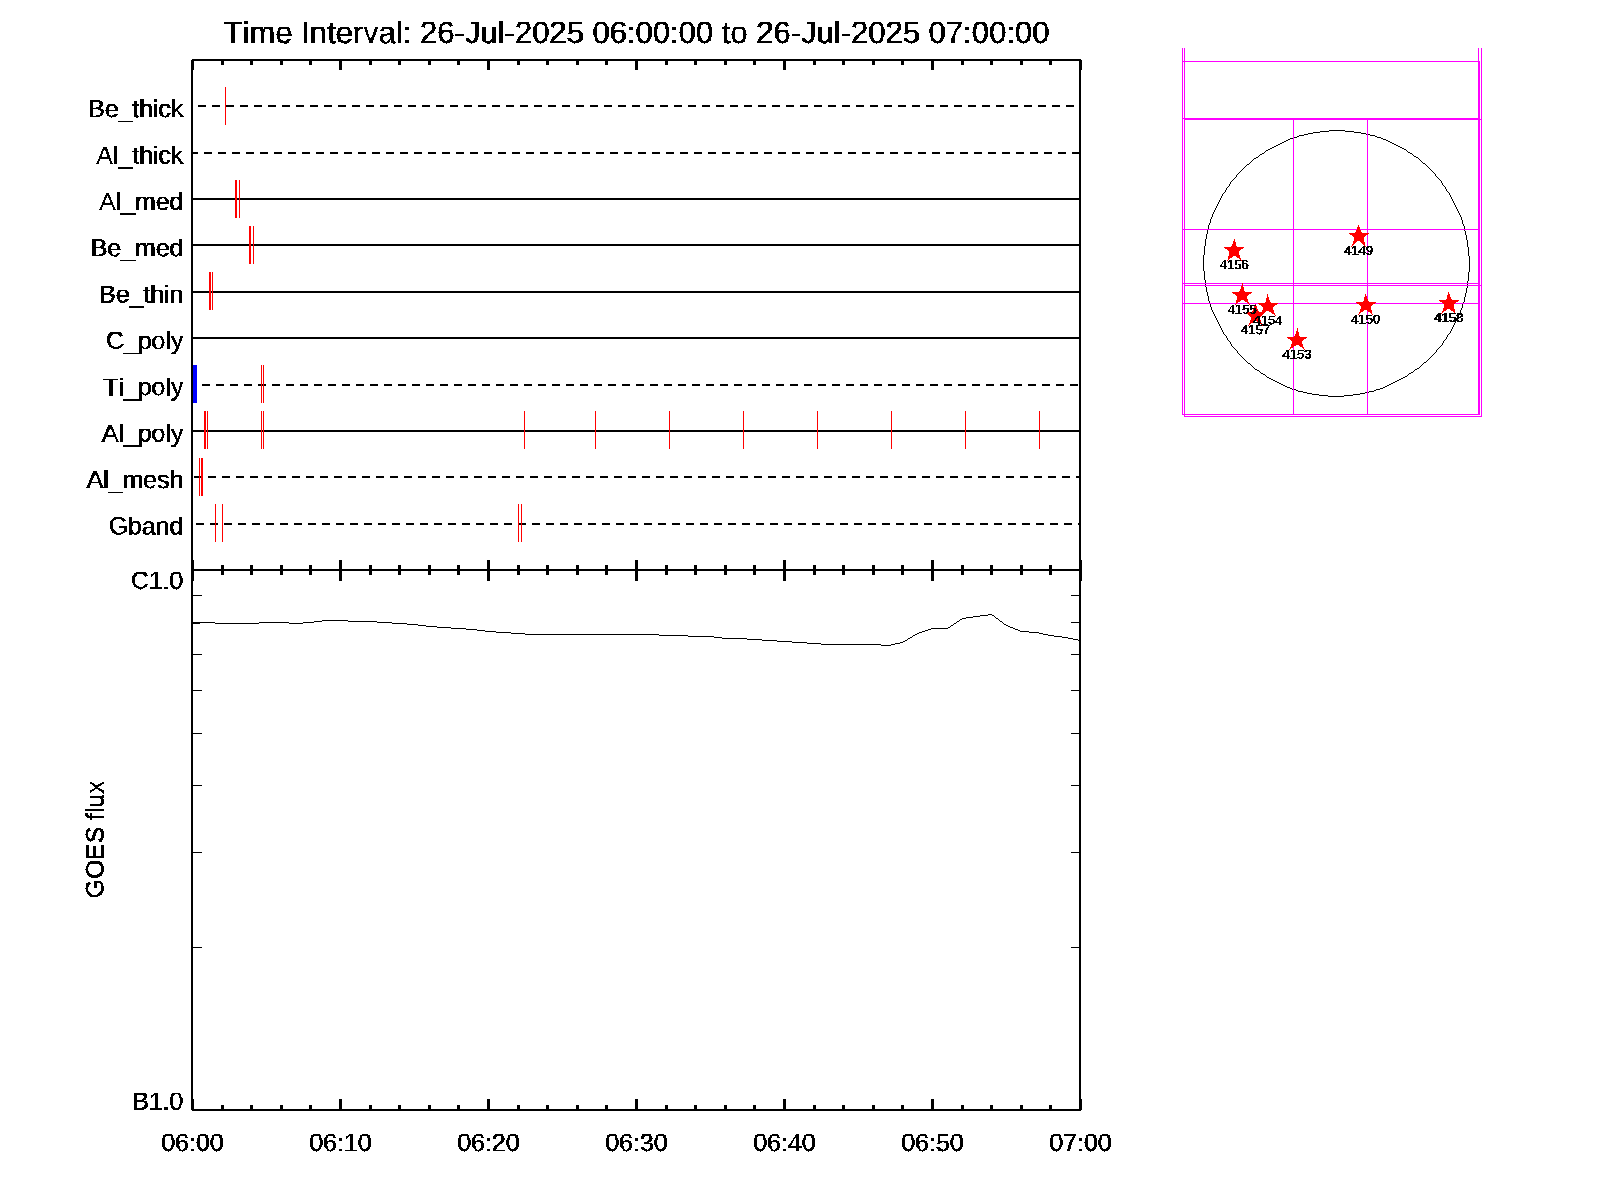Select the star above label 4155

click(1242, 295)
